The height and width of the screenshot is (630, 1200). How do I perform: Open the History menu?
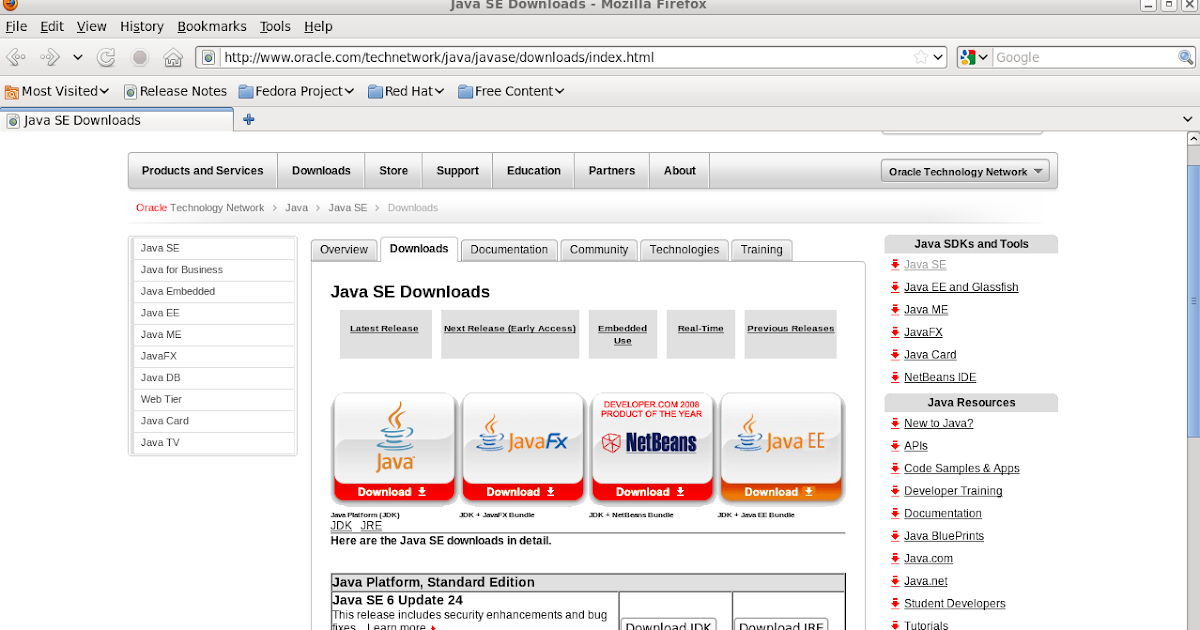tap(142, 27)
